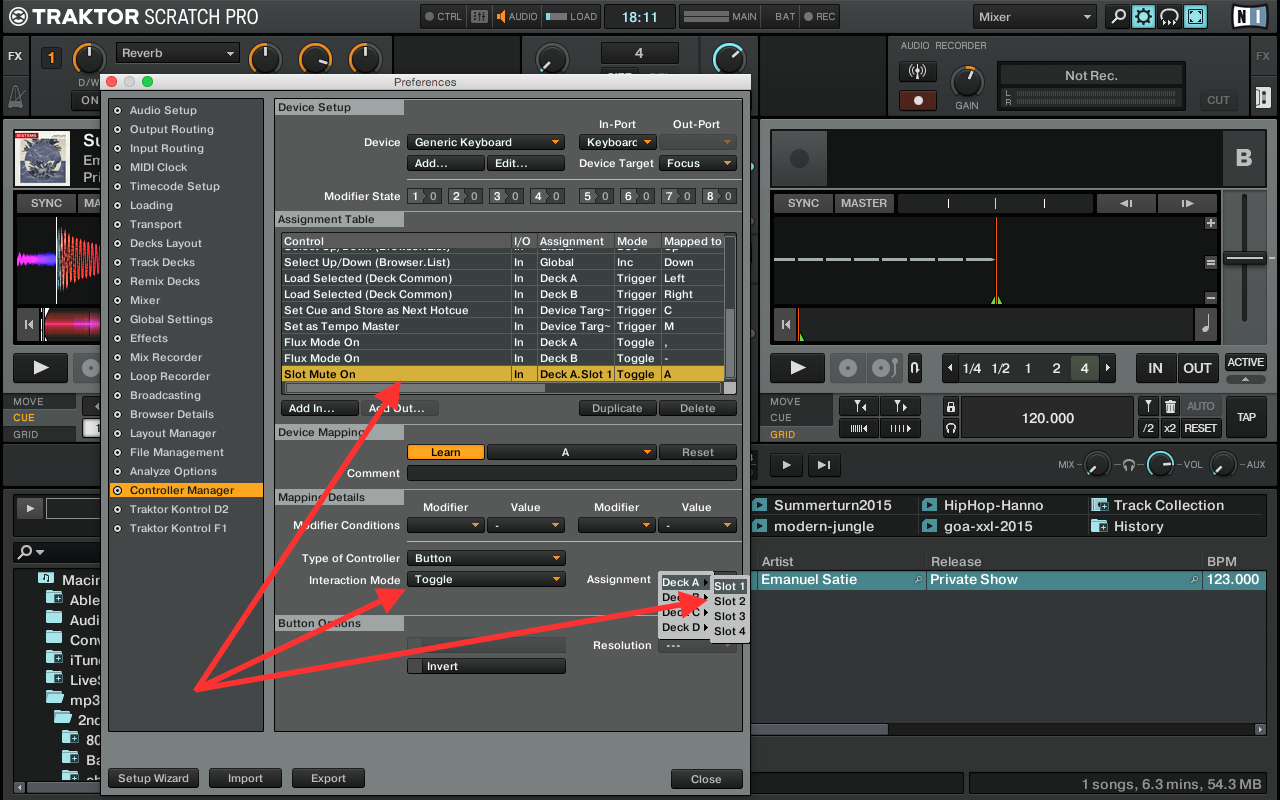Open the Generic Keyboard device dropdown
The width and height of the screenshot is (1280, 800).
[486, 142]
